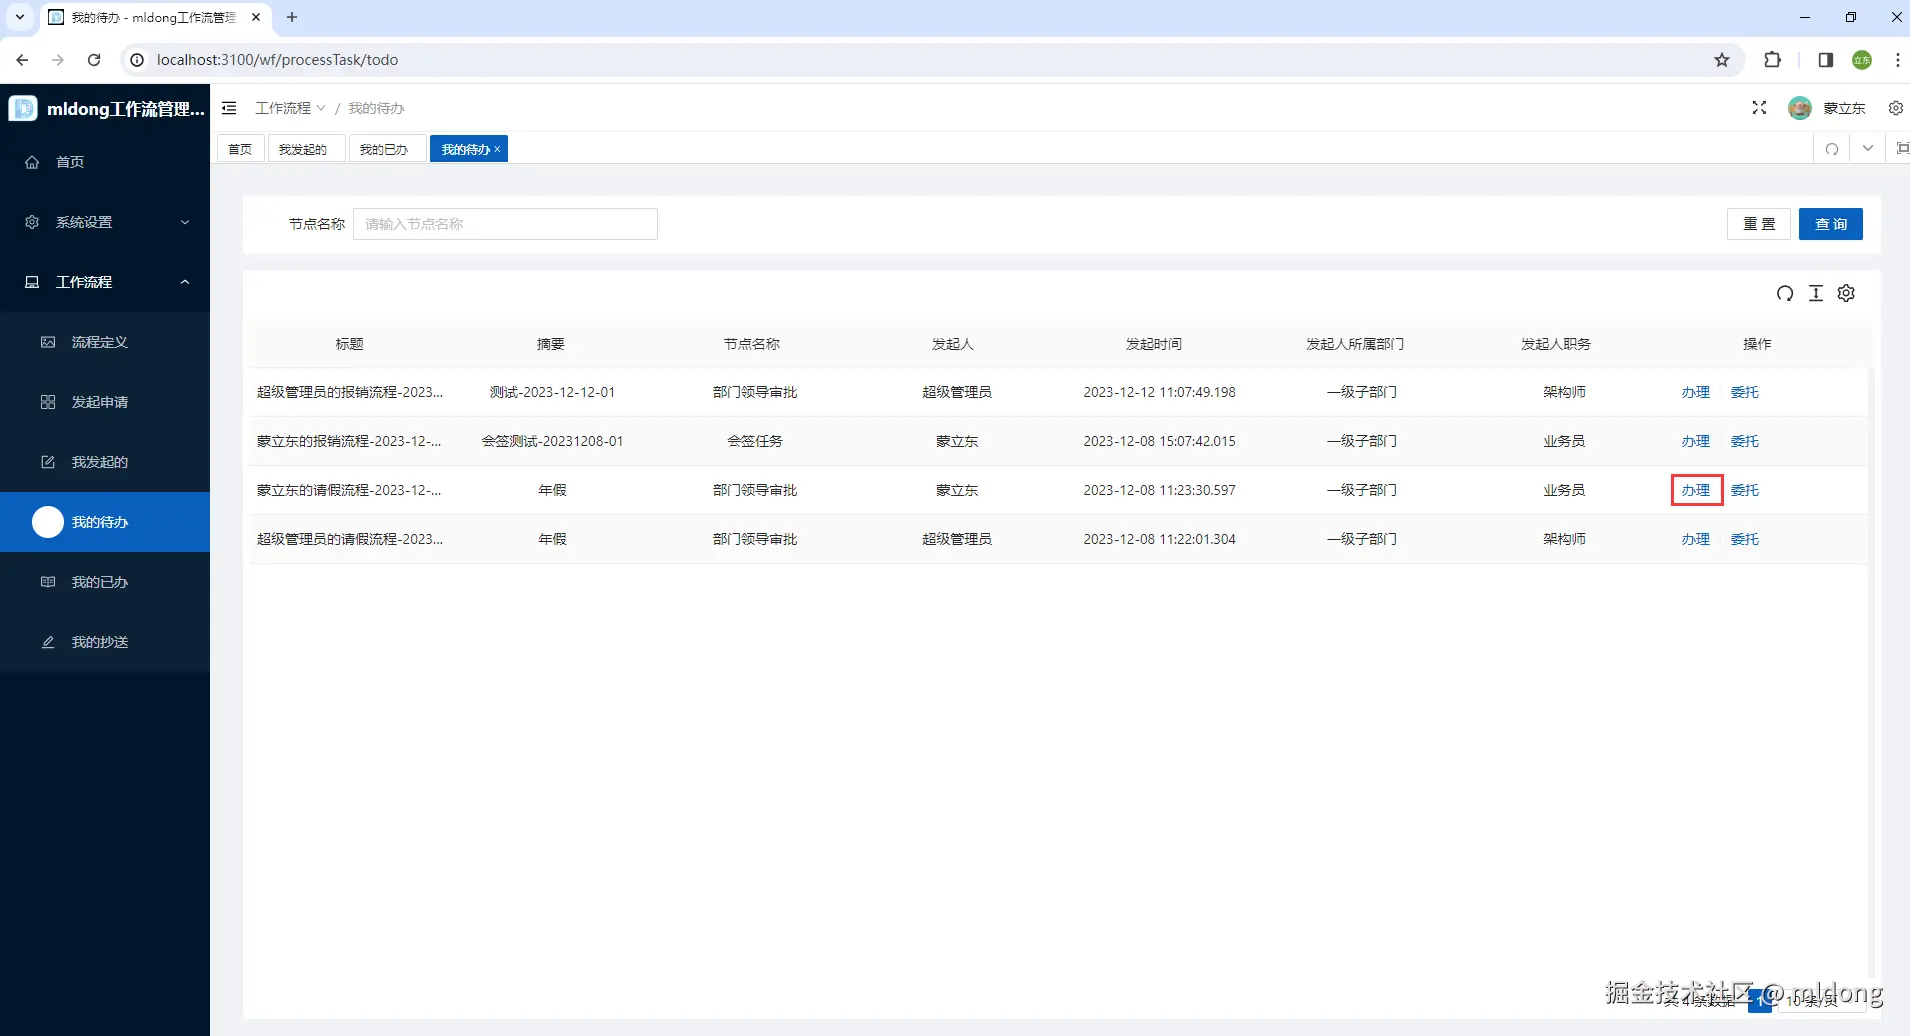Focus the 节点名称 input field
The image size is (1910, 1036).
pyautogui.click(x=505, y=224)
